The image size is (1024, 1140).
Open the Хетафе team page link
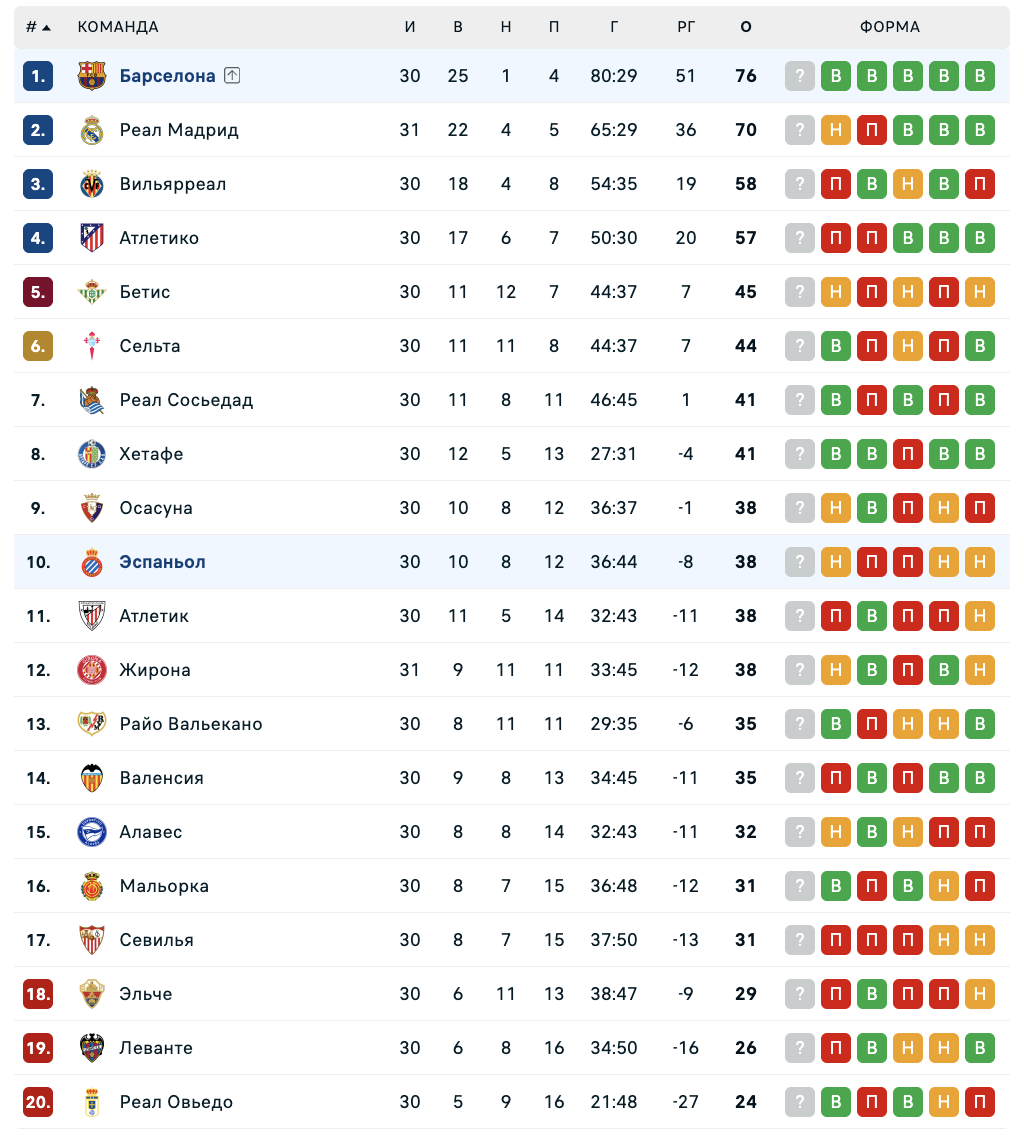(x=151, y=454)
